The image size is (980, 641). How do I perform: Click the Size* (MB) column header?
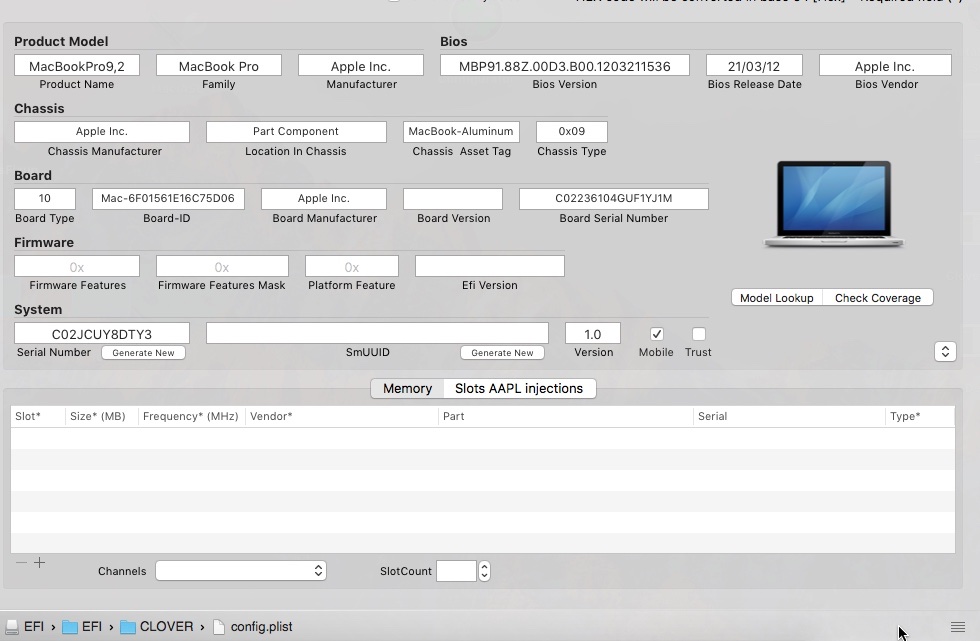pyautogui.click(x=101, y=416)
